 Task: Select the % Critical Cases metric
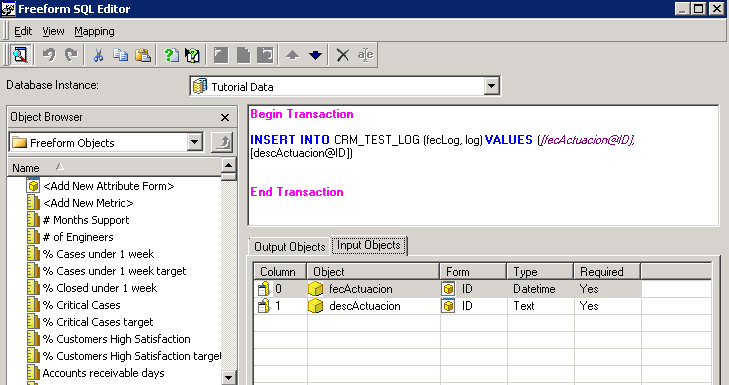(x=81, y=305)
